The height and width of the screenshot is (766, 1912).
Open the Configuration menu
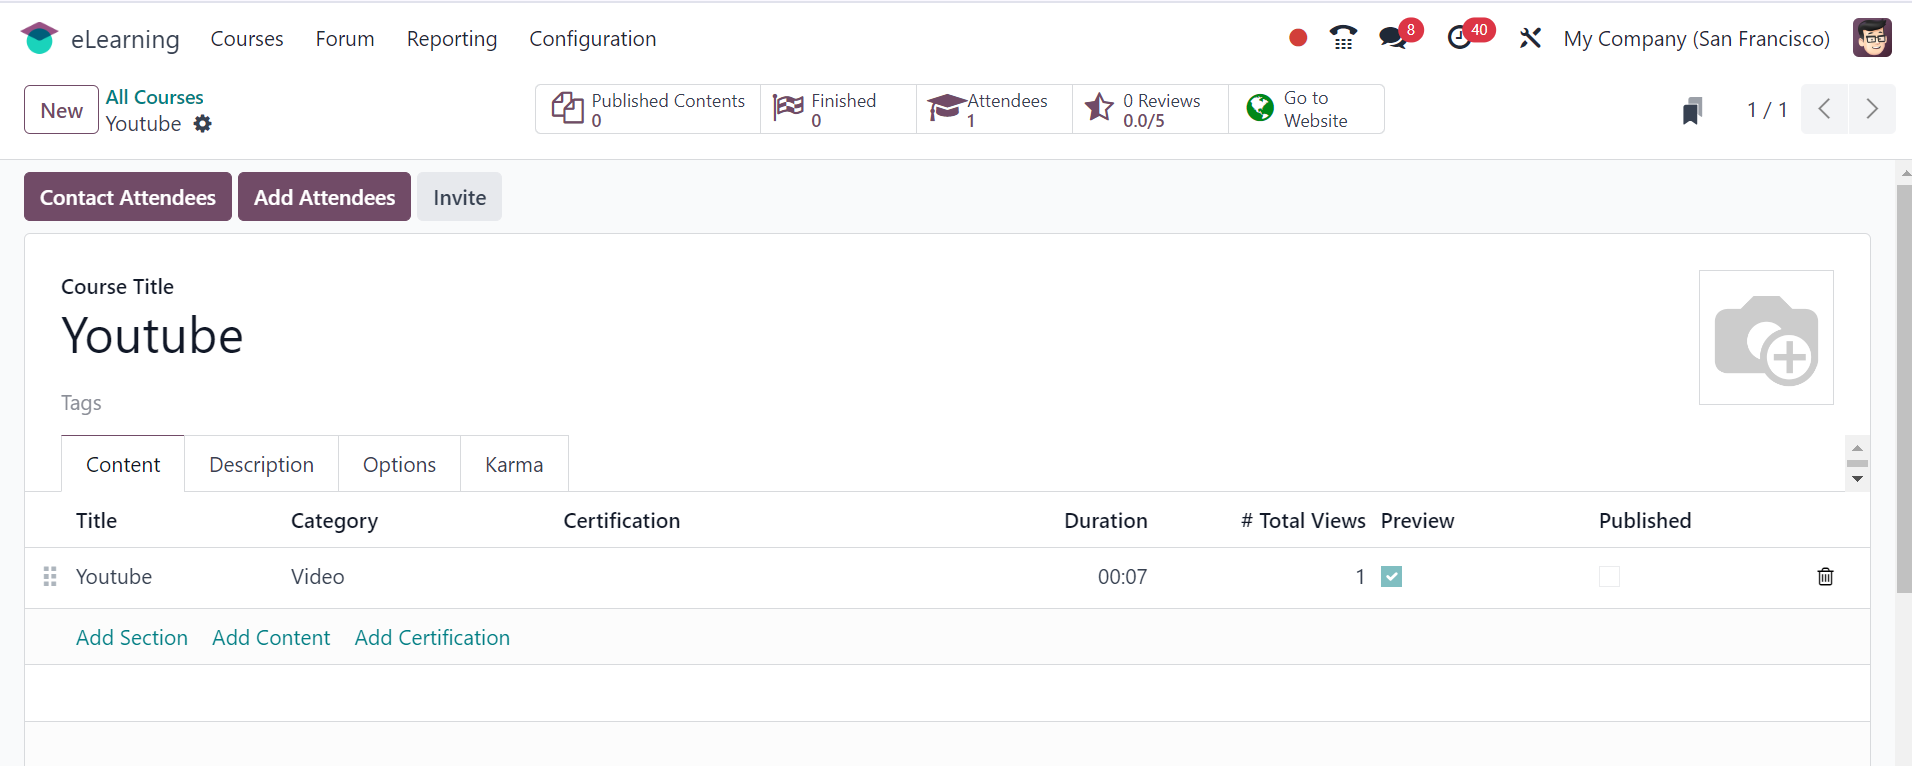click(593, 39)
